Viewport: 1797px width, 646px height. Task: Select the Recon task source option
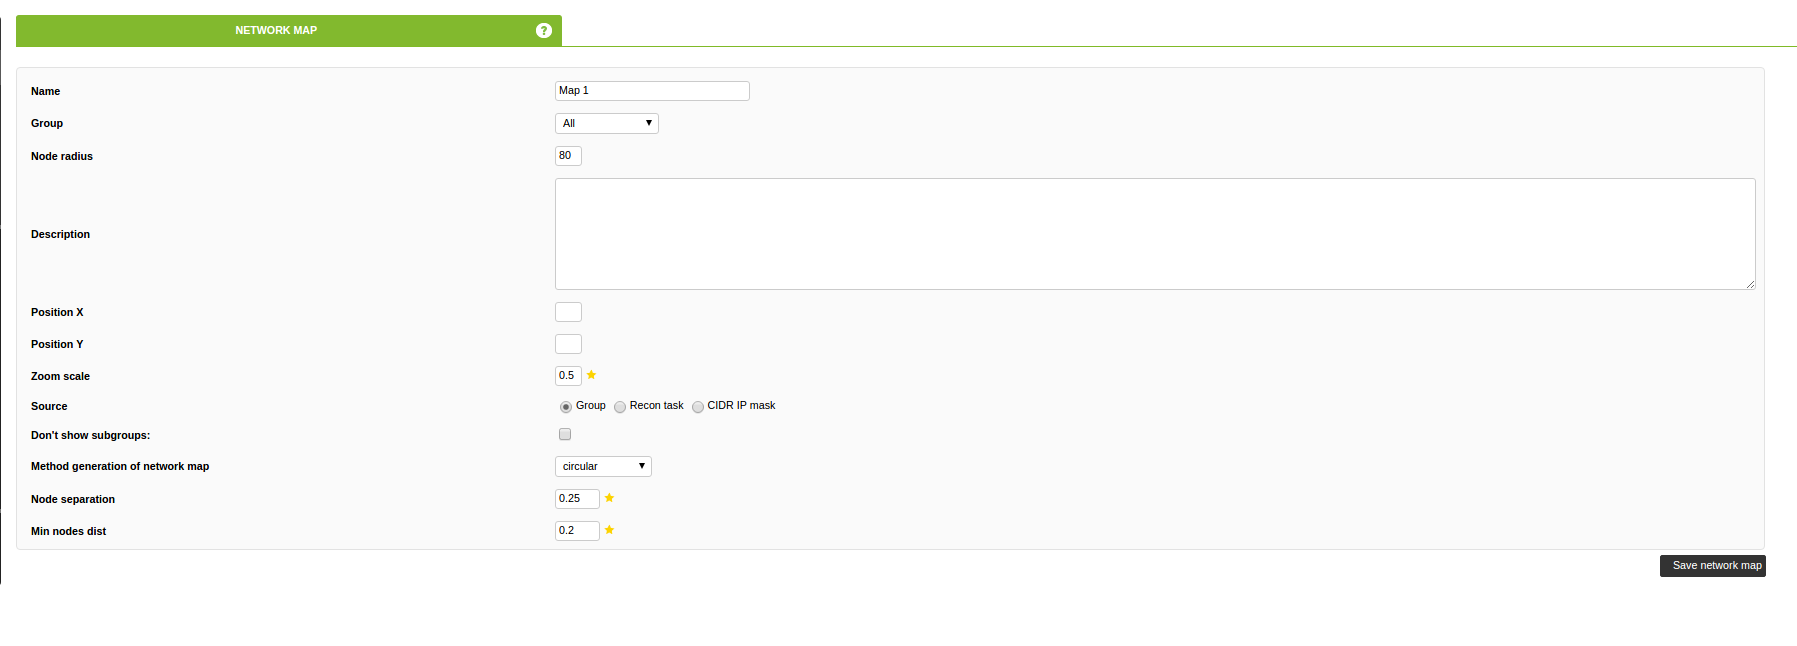pos(620,407)
